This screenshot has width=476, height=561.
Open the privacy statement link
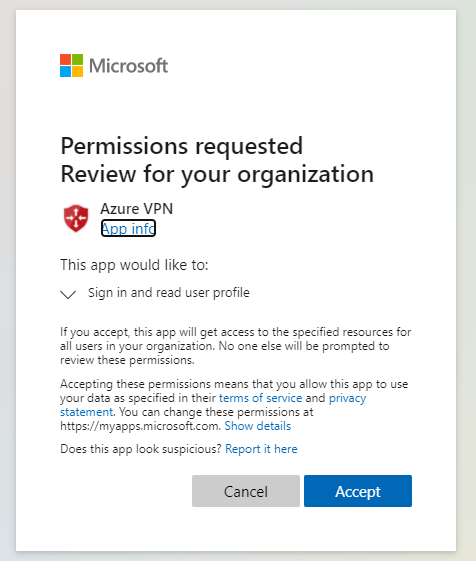click(213, 405)
